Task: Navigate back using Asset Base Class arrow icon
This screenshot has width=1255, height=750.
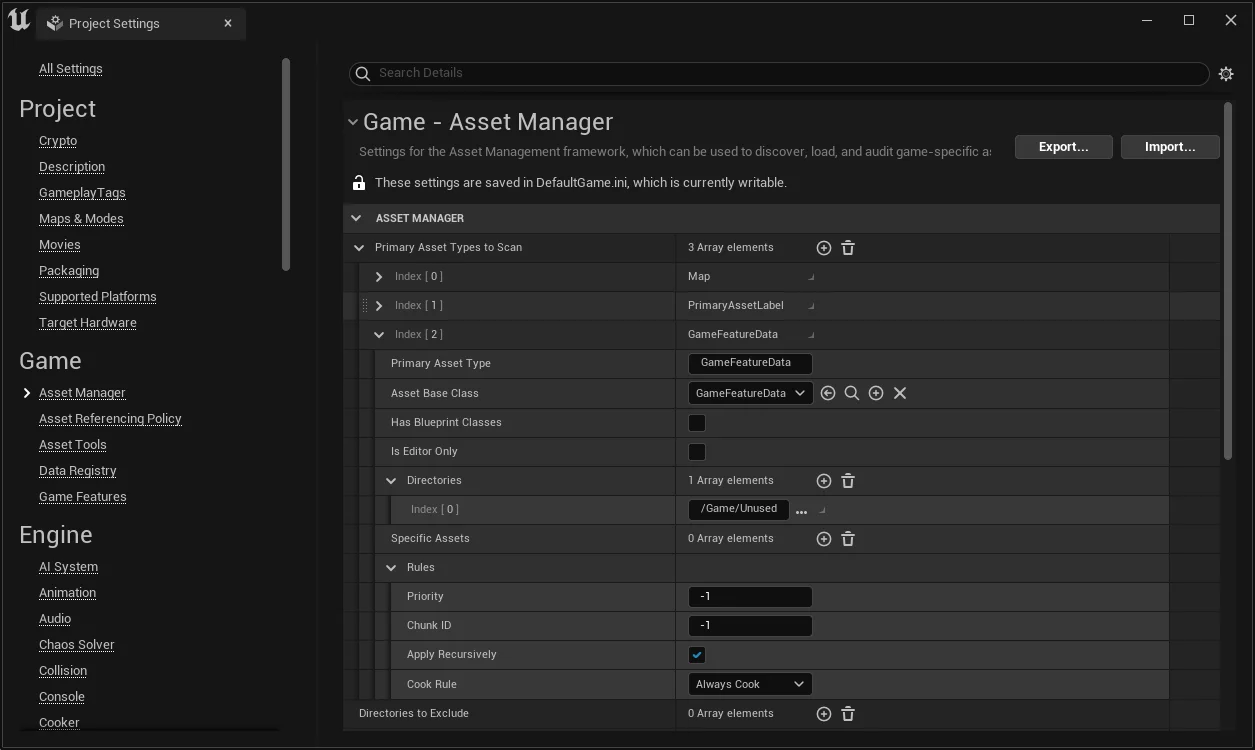Action: click(828, 394)
